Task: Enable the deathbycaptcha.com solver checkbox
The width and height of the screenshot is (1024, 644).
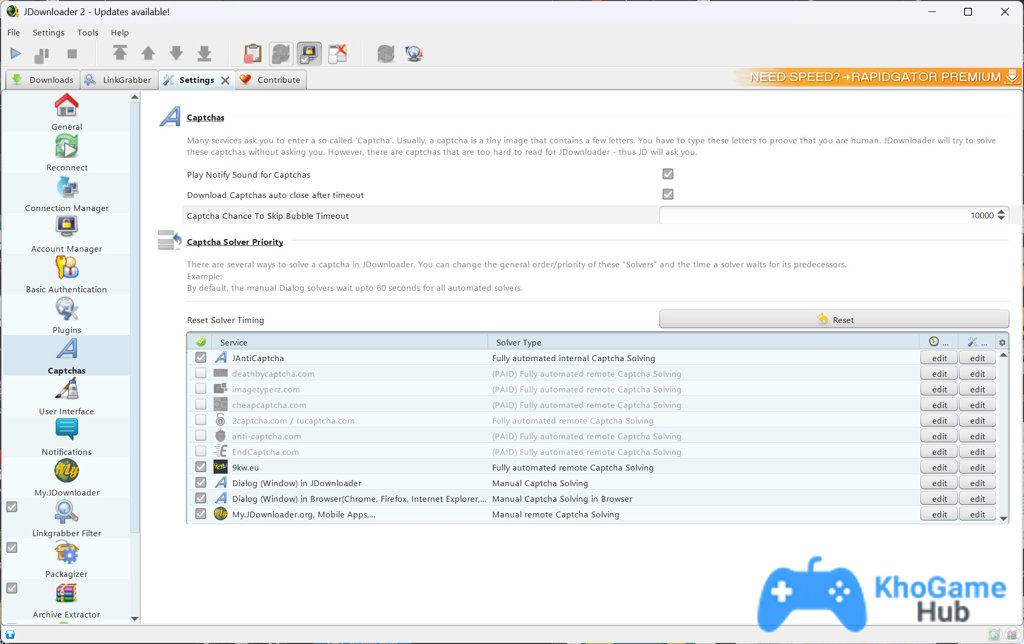Action: (200, 373)
